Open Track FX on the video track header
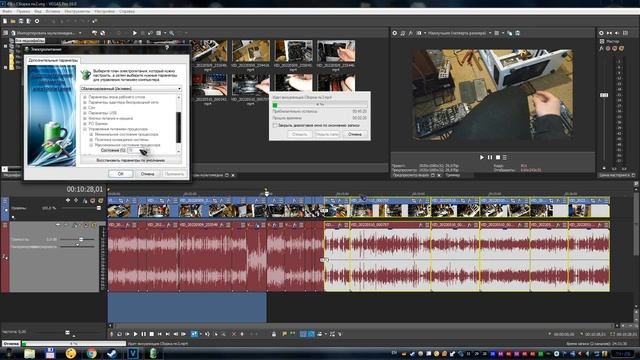This screenshot has width=640, height=360. (x=84, y=200)
